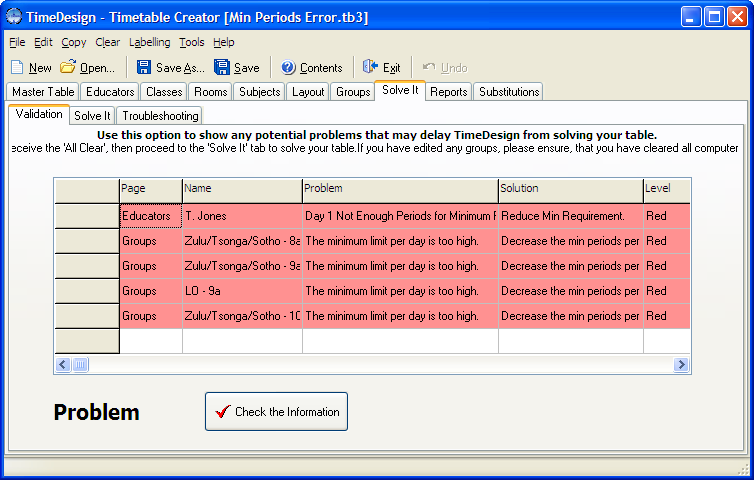Click the scroll-left arrow on the table
Screen dimensions: 754x480
point(63,365)
